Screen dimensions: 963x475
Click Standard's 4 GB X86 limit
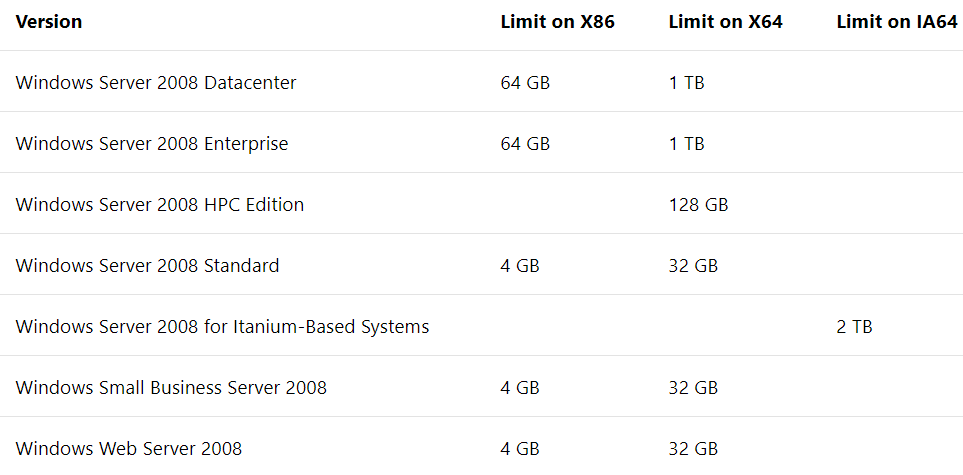coord(520,265)
